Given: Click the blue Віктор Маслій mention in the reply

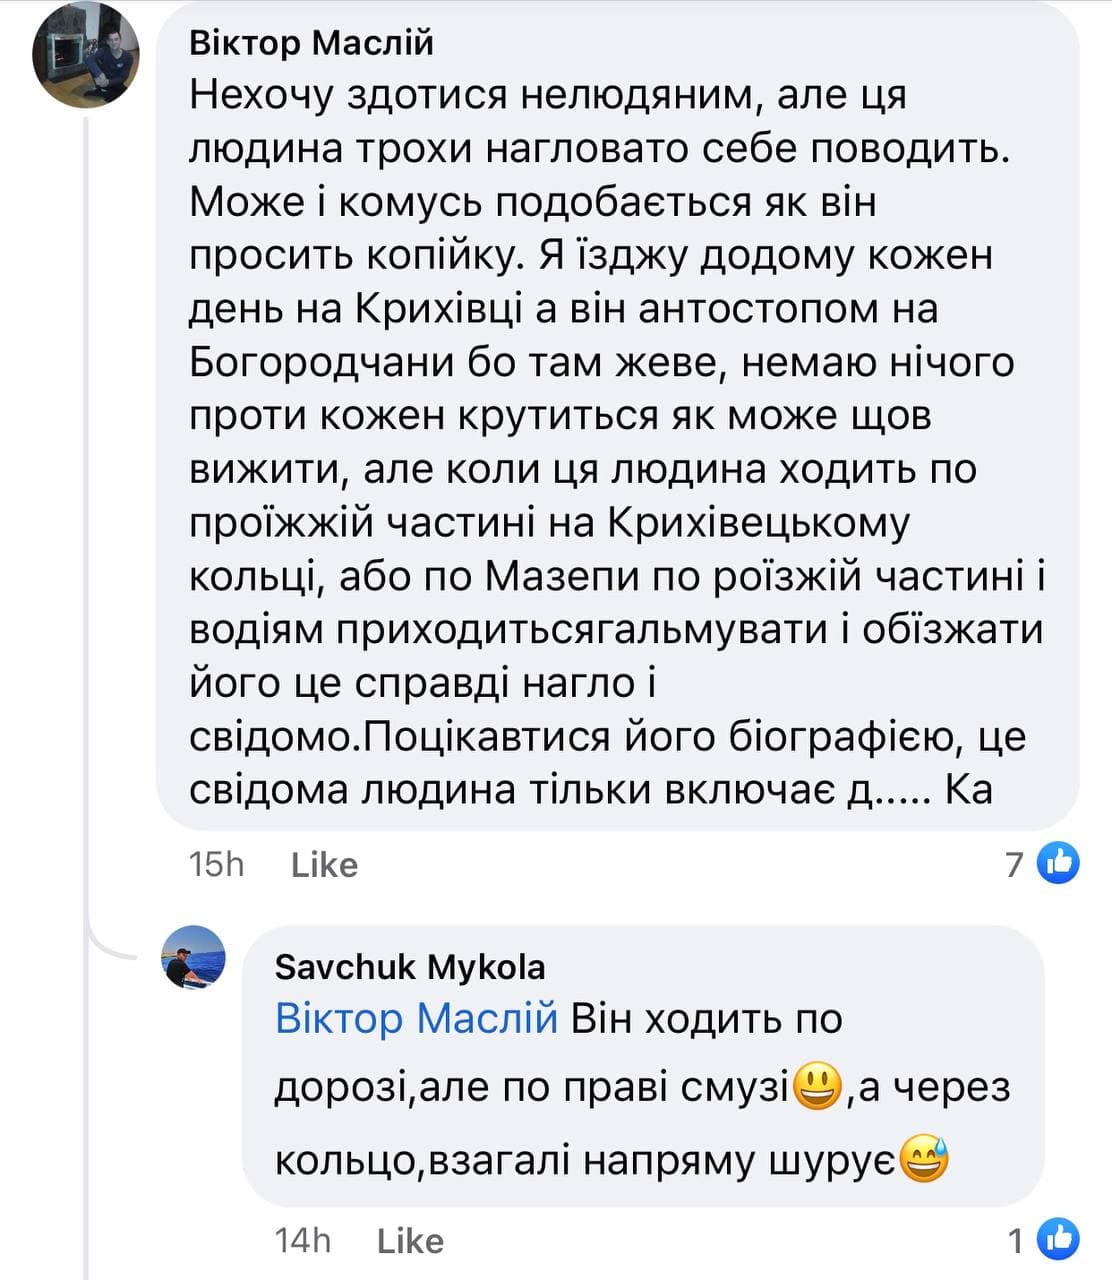Looking at the screenshot, I should [416, 1018].
